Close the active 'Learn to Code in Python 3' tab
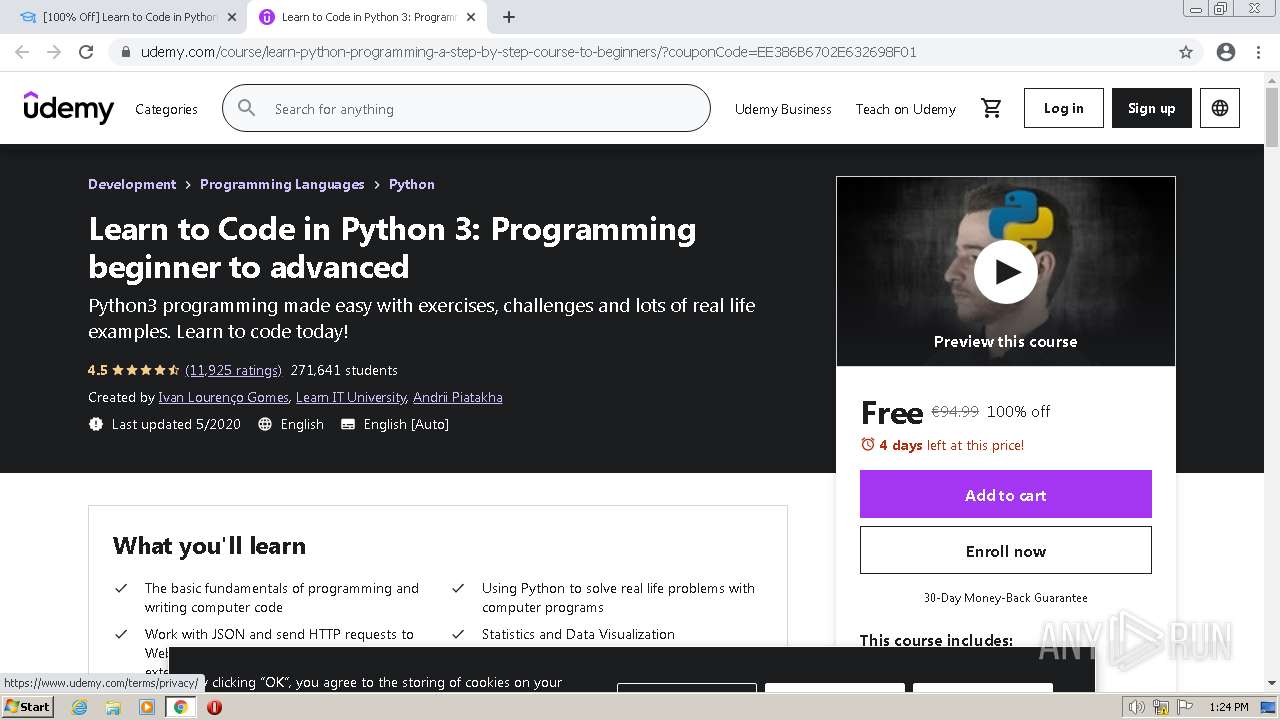Screen dimensions: 1280x720 [x=471, y=17]
